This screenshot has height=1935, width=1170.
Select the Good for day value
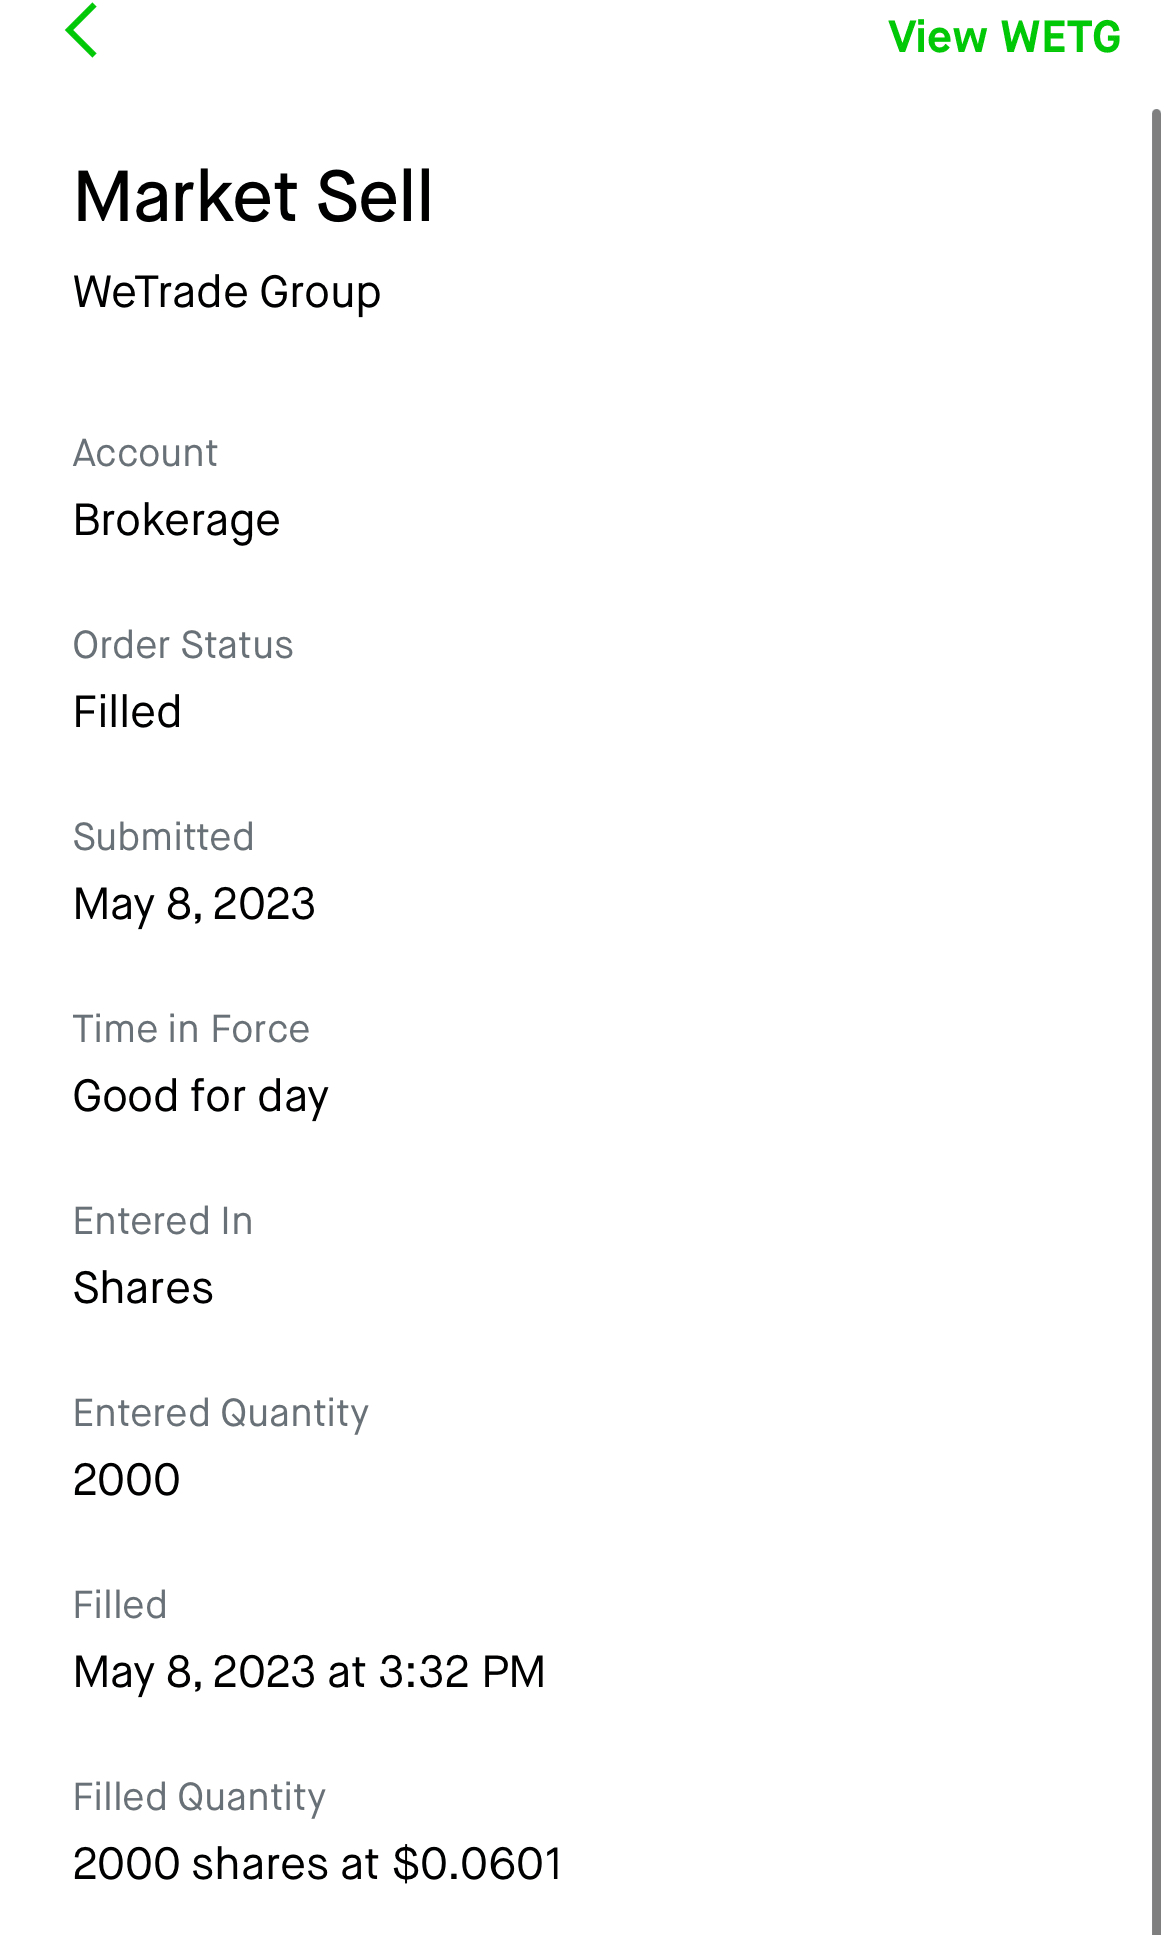point(201,1097)
